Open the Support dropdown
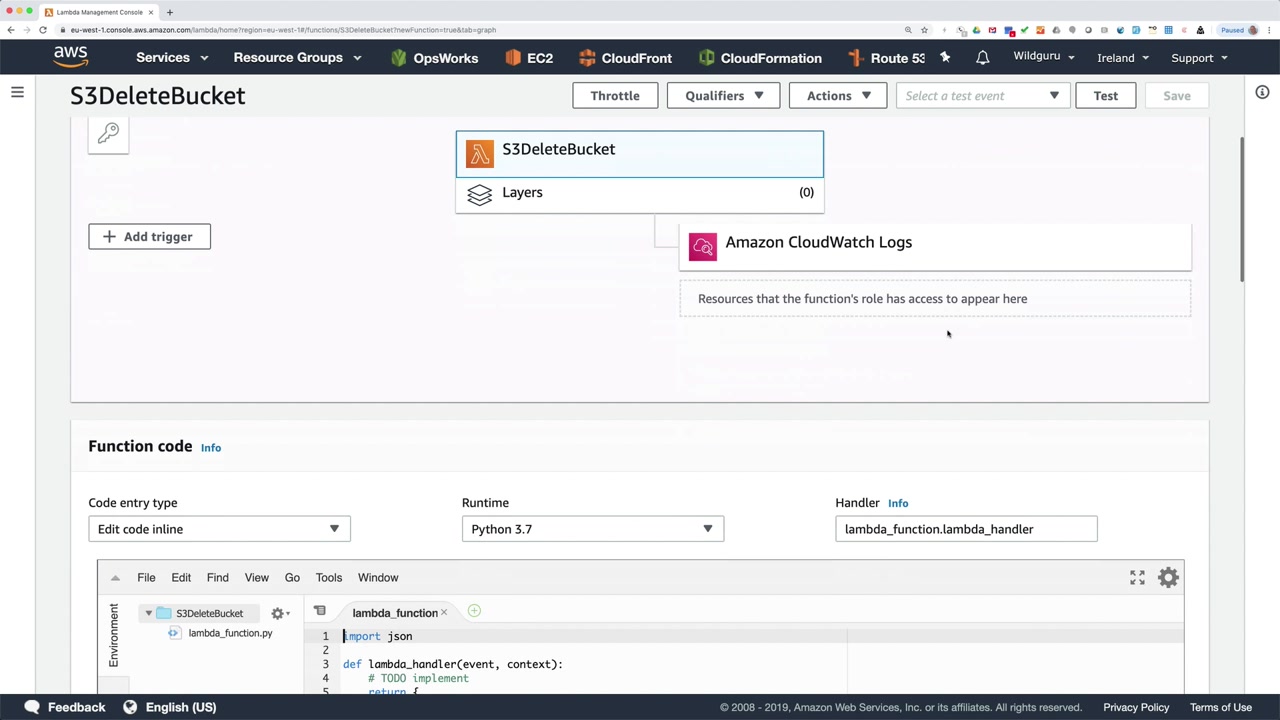 (x=1199, y=58)
